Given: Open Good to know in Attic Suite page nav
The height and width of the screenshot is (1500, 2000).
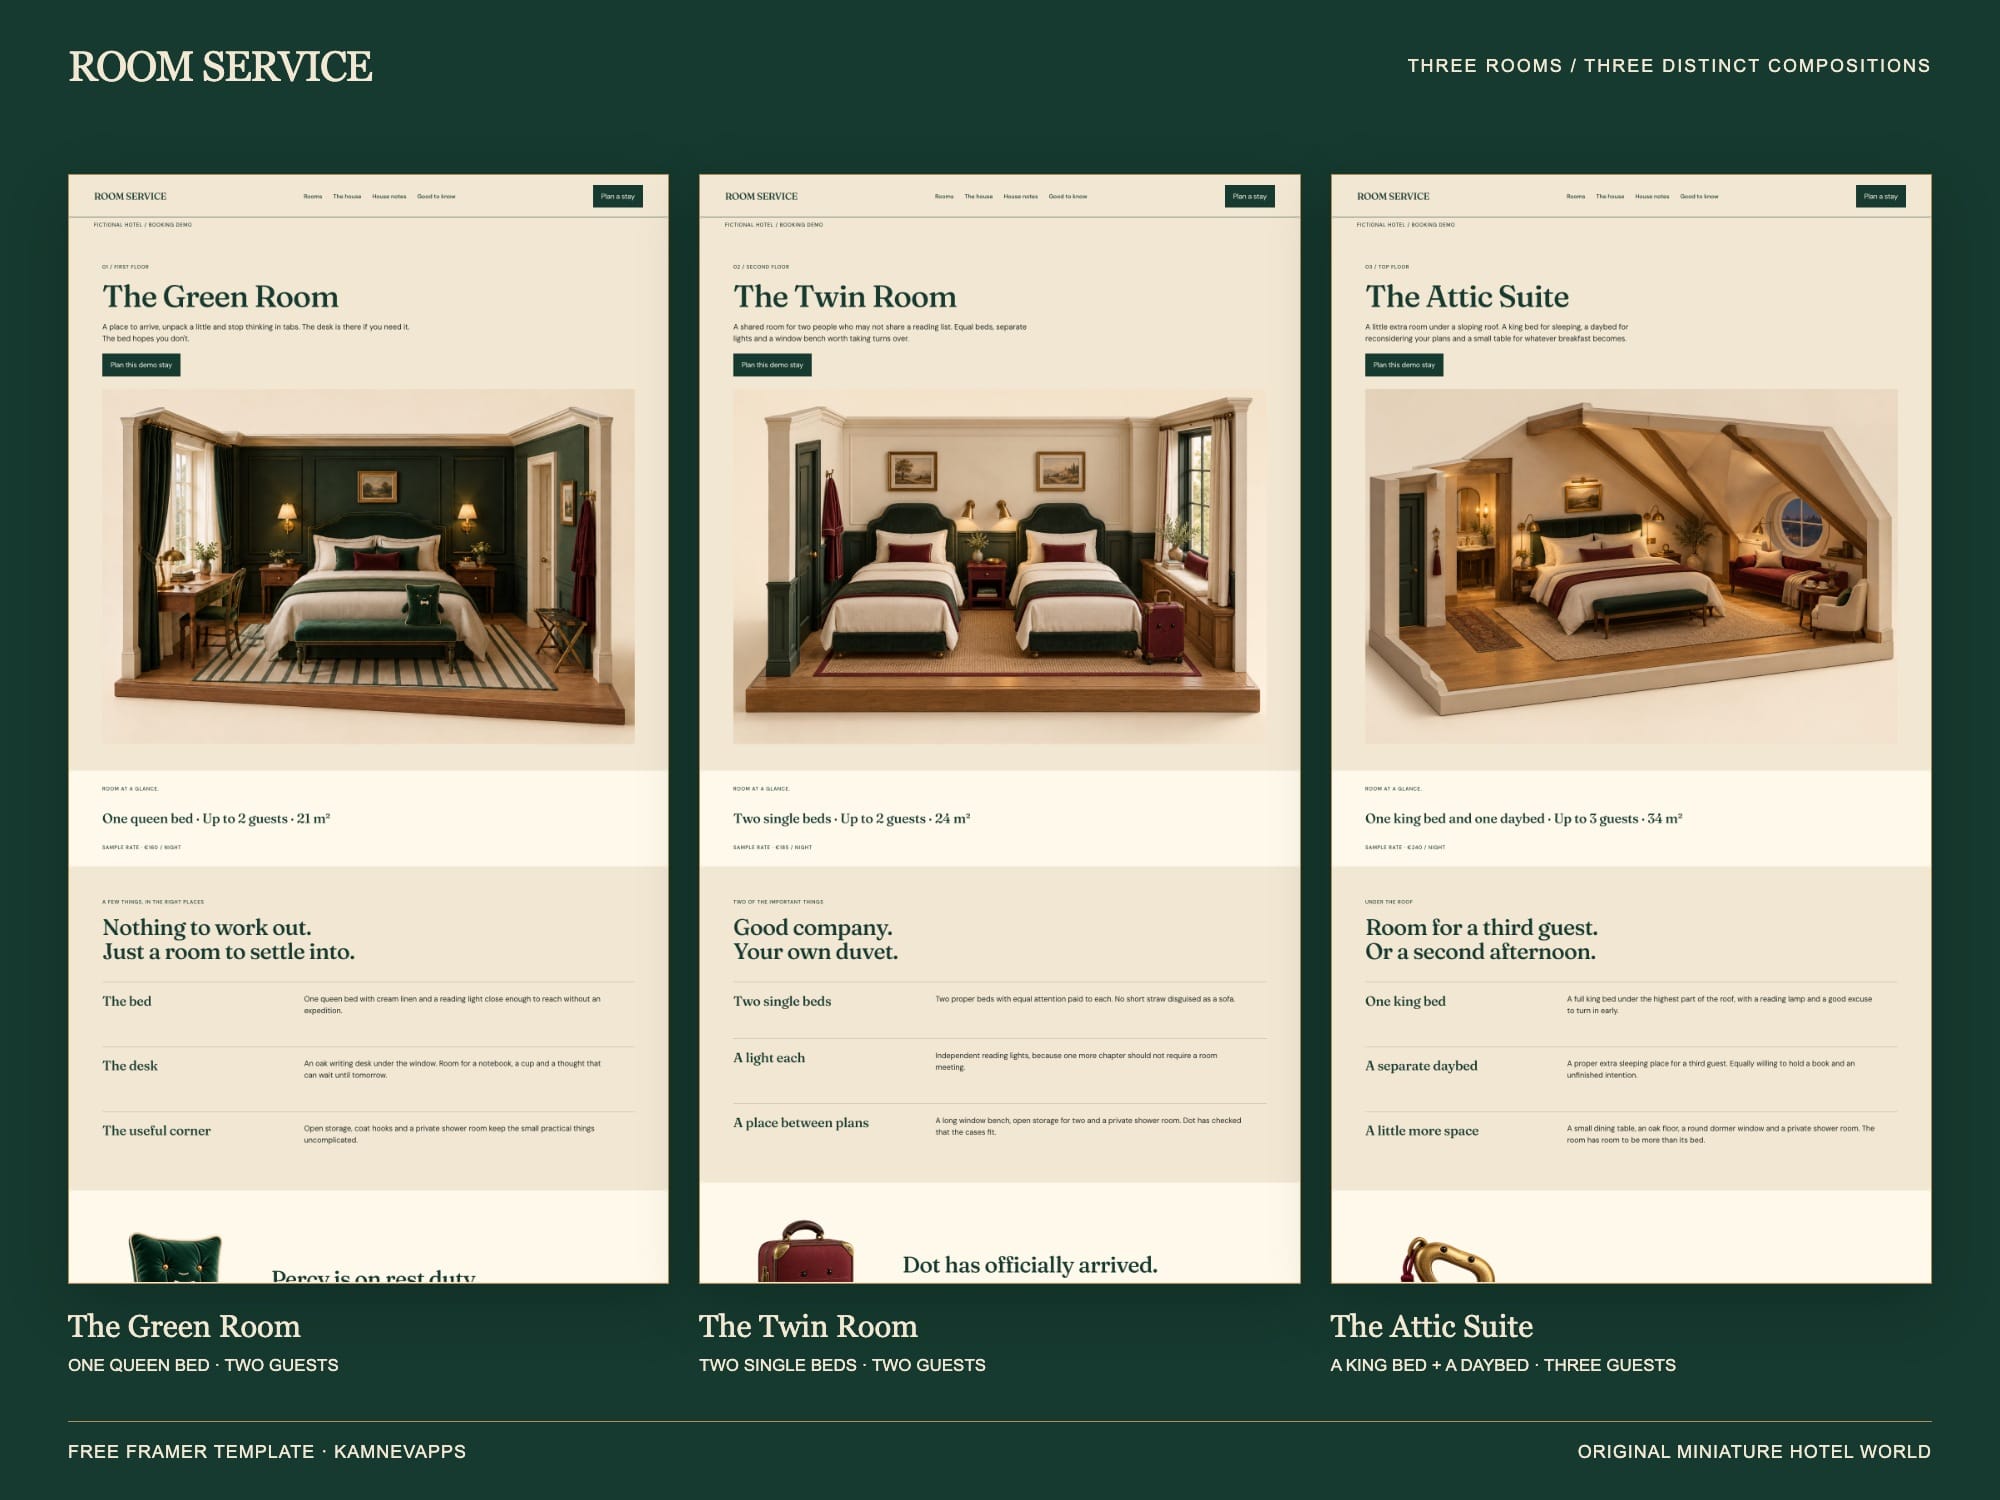Looking at the screenshot, I should point(1699,197).
